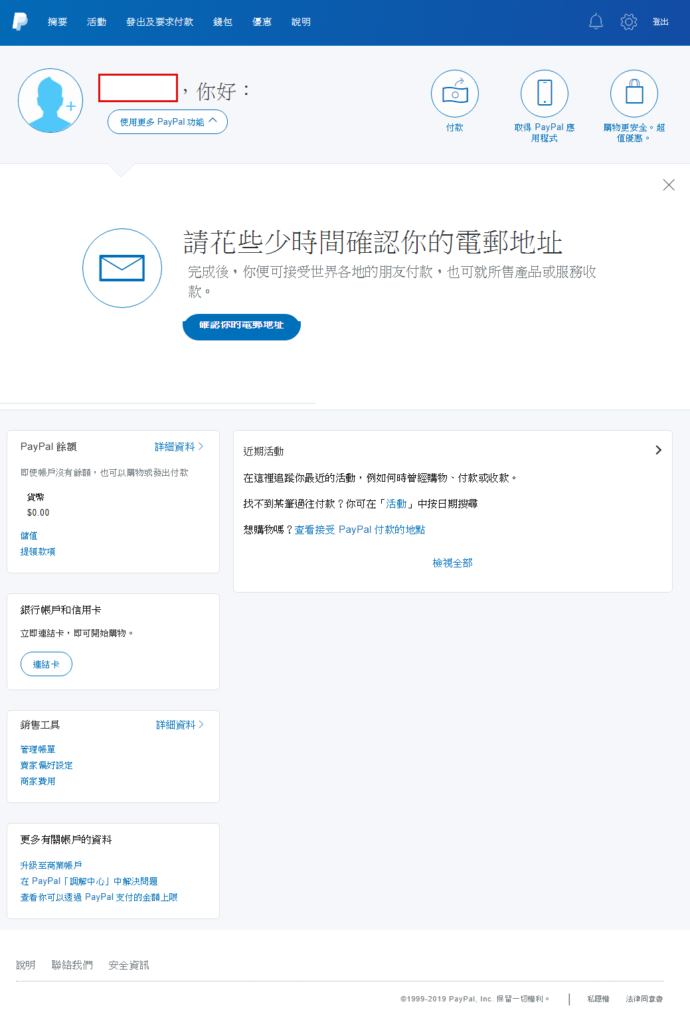
Task: Click 登出 log out in header
Action: (661, 22)
